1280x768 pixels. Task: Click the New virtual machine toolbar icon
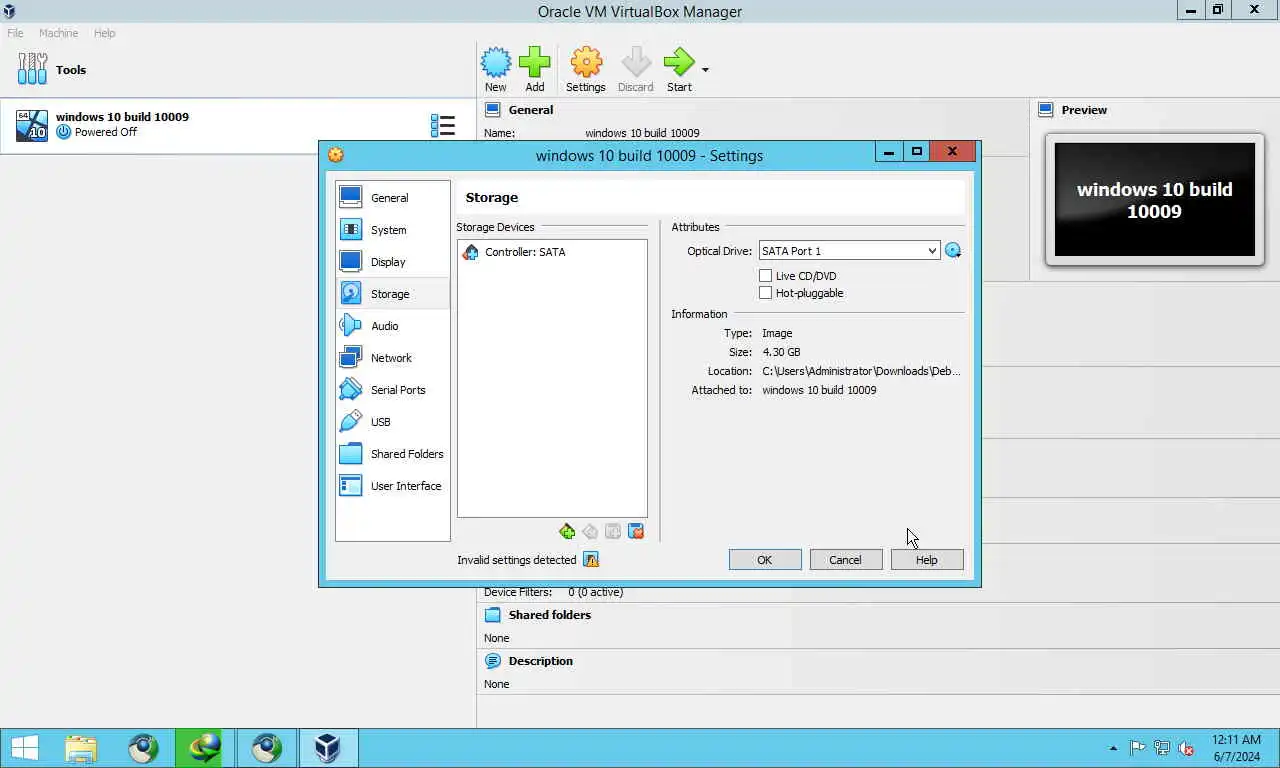tap(495, 63)
